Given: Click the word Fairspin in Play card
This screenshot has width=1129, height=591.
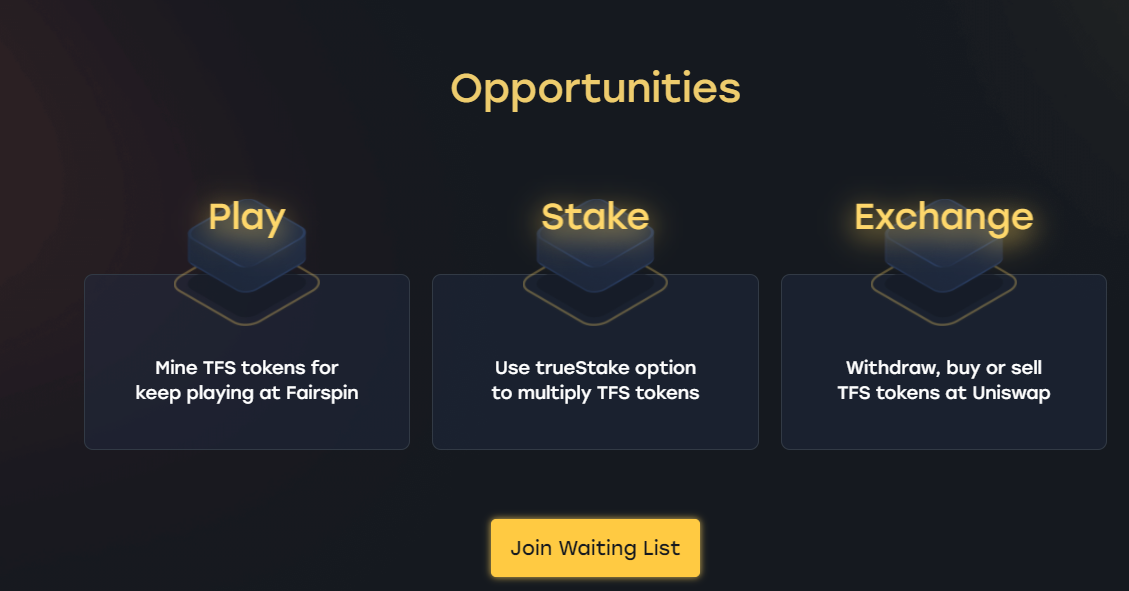Looking at the screenshot, I should 322,393.
